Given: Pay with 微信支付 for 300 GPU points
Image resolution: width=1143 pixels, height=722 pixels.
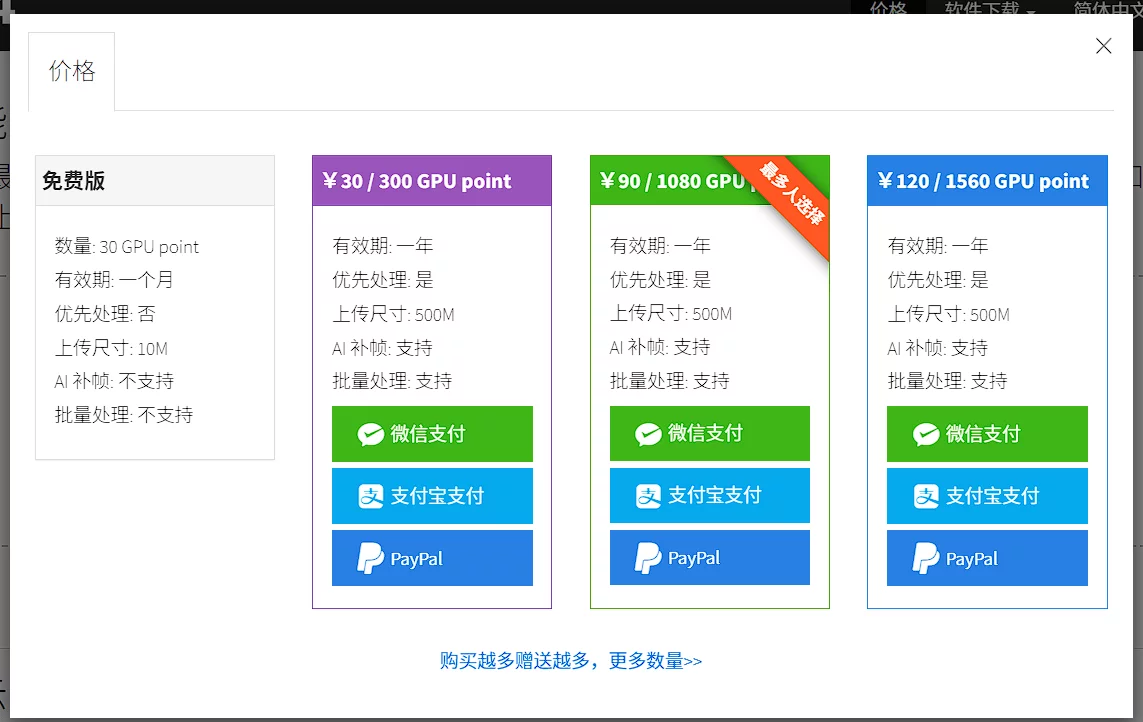Looking at the screenshot, I should click(432, 434).
